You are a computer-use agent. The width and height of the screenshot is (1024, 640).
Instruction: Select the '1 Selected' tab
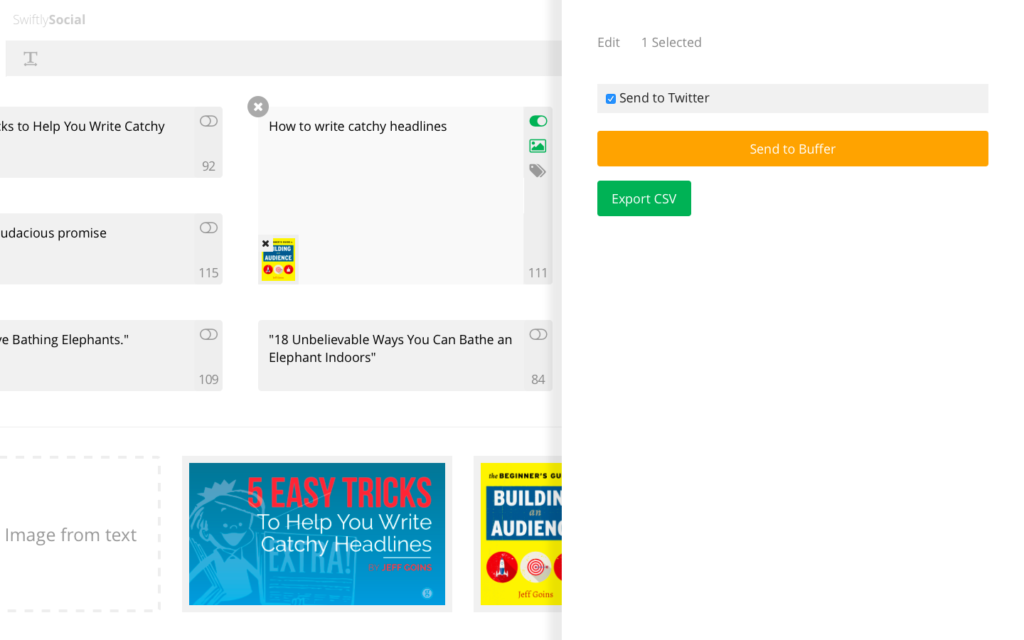[671, 42]
